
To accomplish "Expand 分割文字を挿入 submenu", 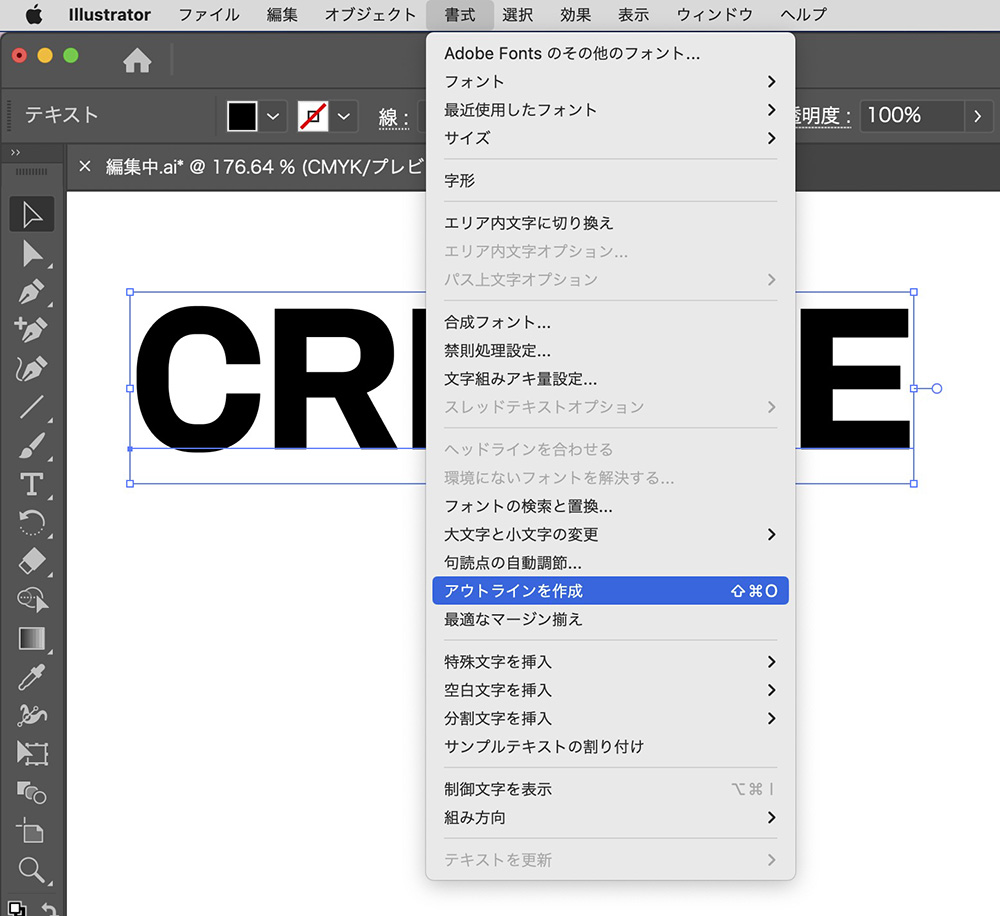I will (x=610, y=718).
